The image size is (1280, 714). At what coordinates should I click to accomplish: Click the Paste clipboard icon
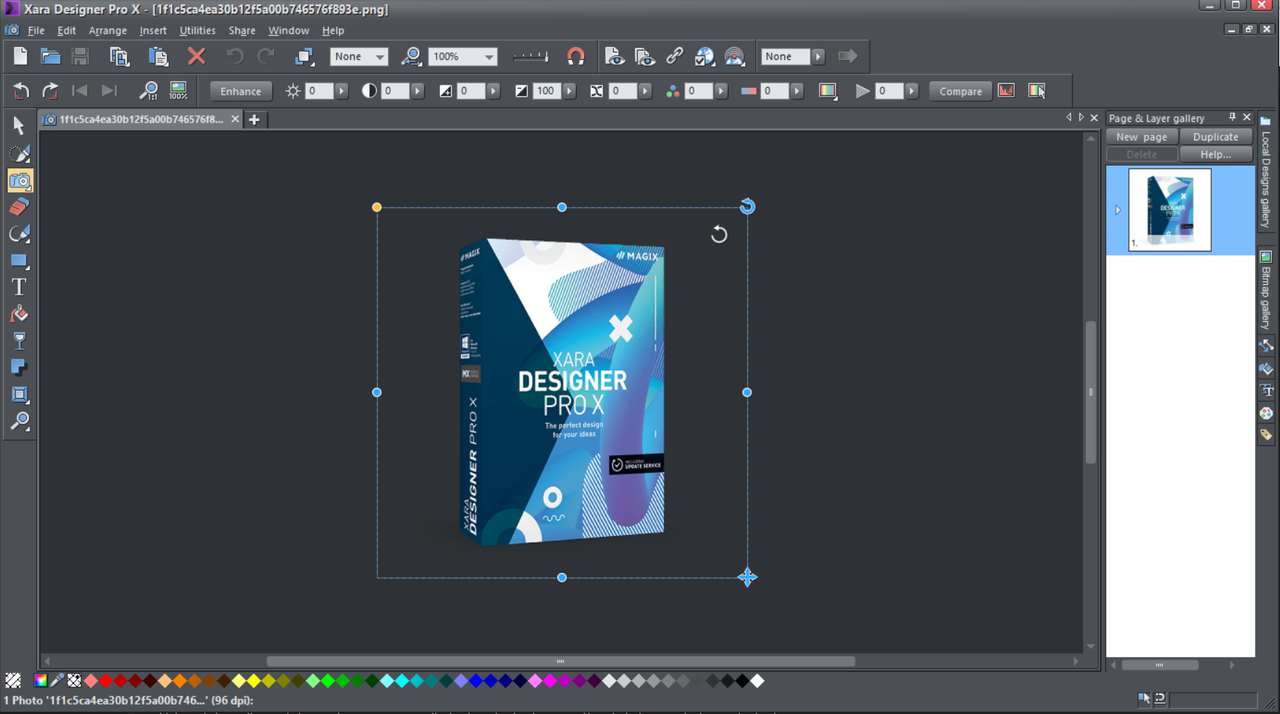click(158, 57)
